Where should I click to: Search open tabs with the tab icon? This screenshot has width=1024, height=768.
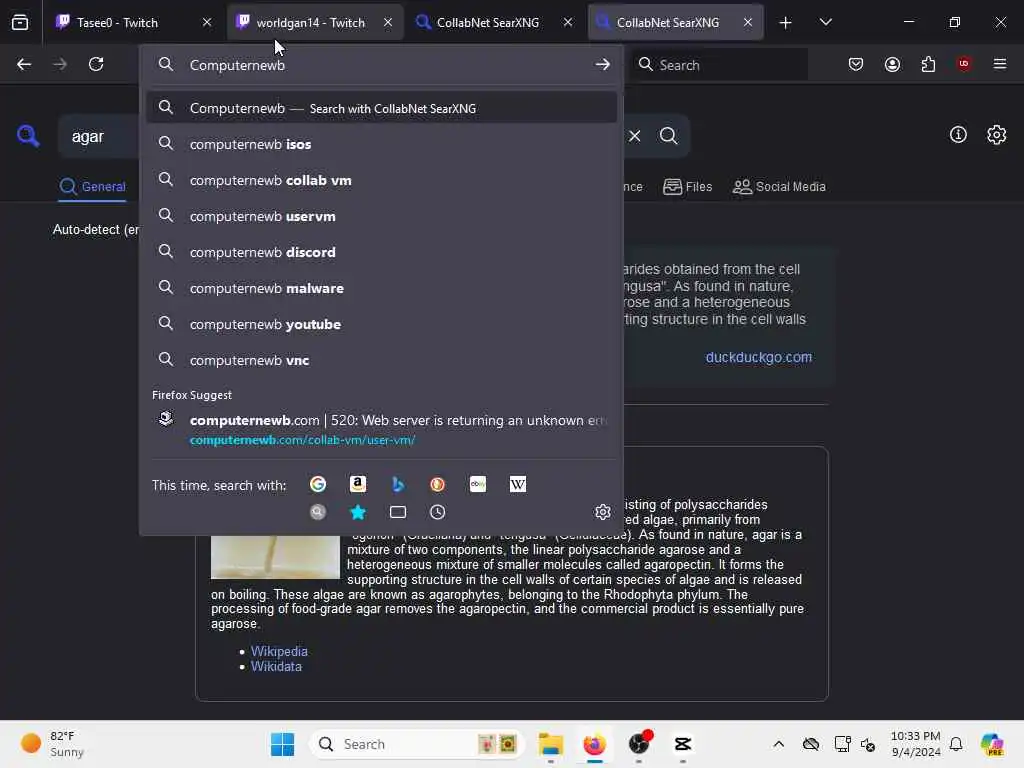click(398, 512)
